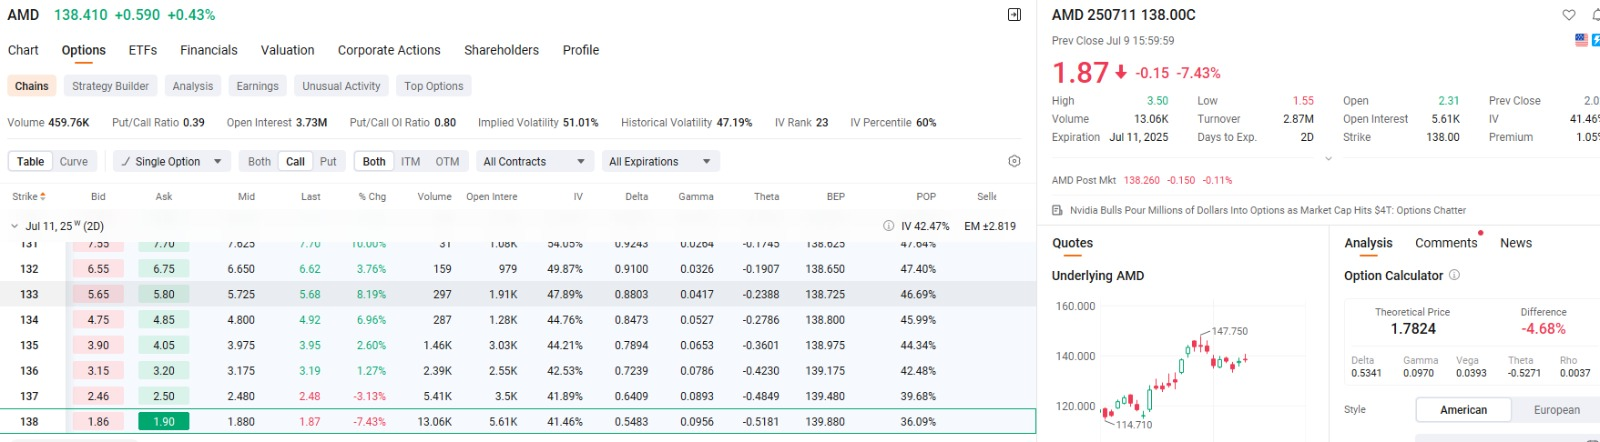The height and width of the screenshot is (442, 1600).
Task: Open the news article document icon
Action: click(x=1057, y=210)
